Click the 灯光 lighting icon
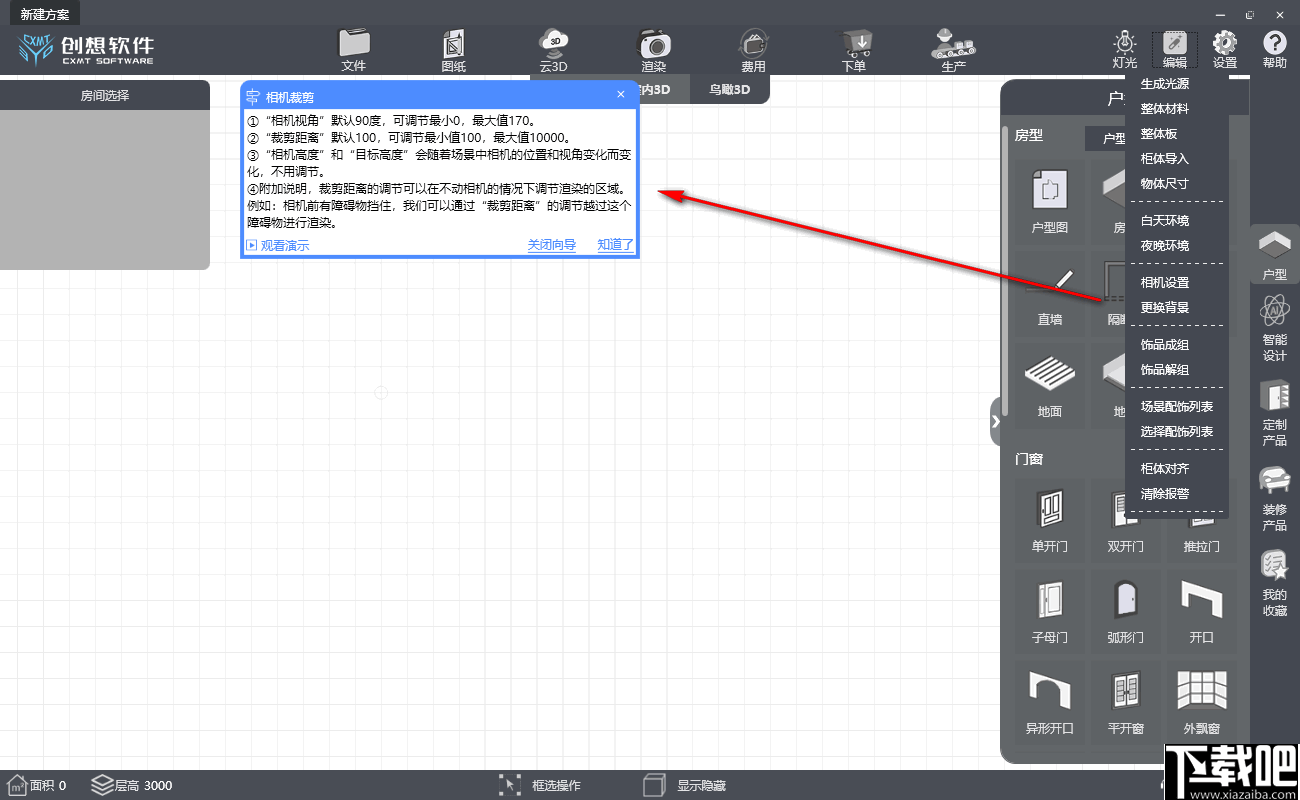 [1125, 50]
